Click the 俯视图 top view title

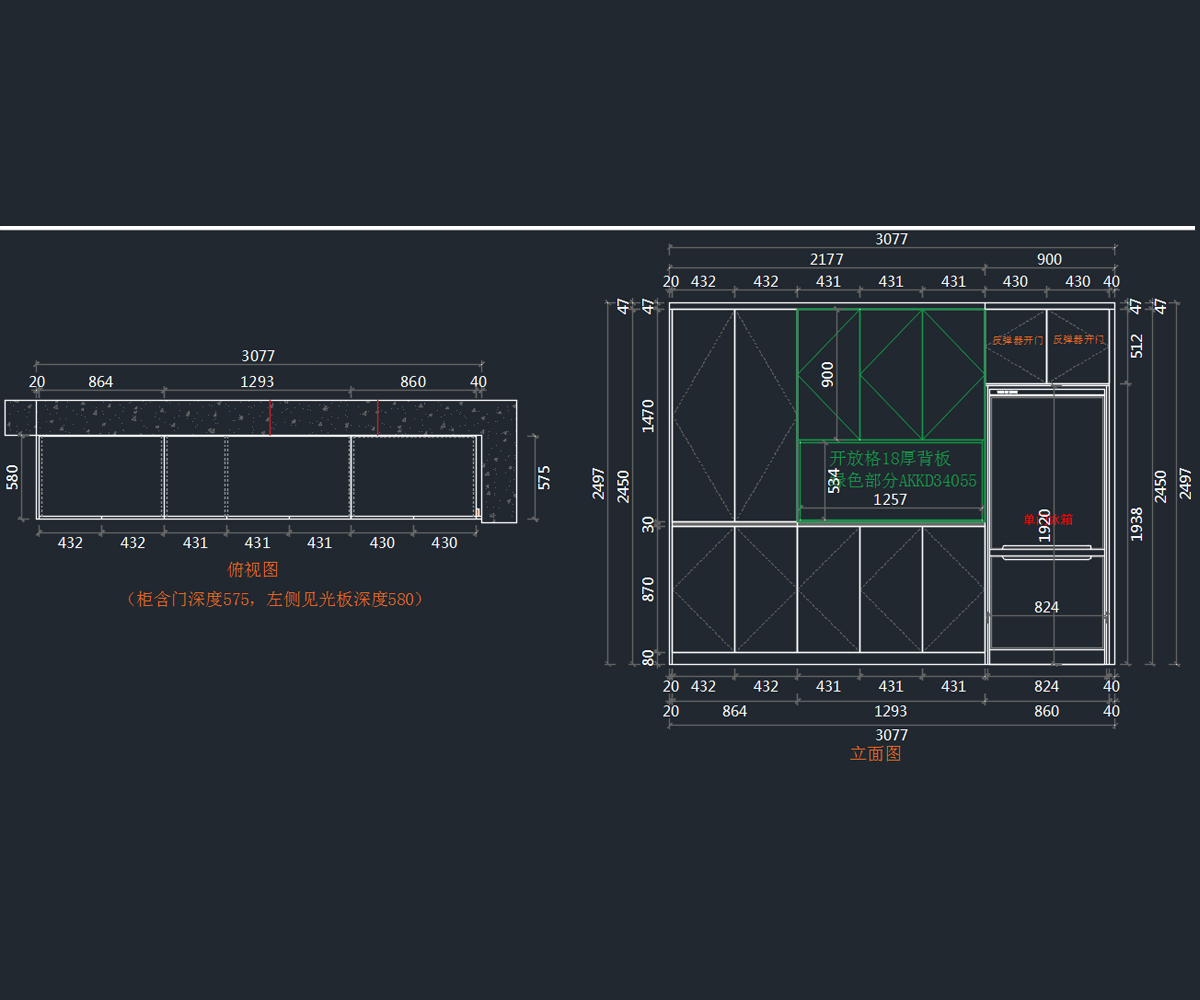253,570
